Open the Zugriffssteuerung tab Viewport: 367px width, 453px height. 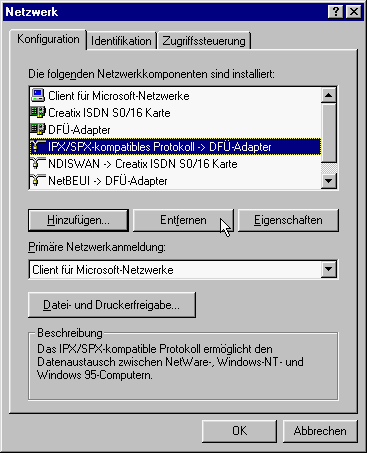[x=204, y=41]
